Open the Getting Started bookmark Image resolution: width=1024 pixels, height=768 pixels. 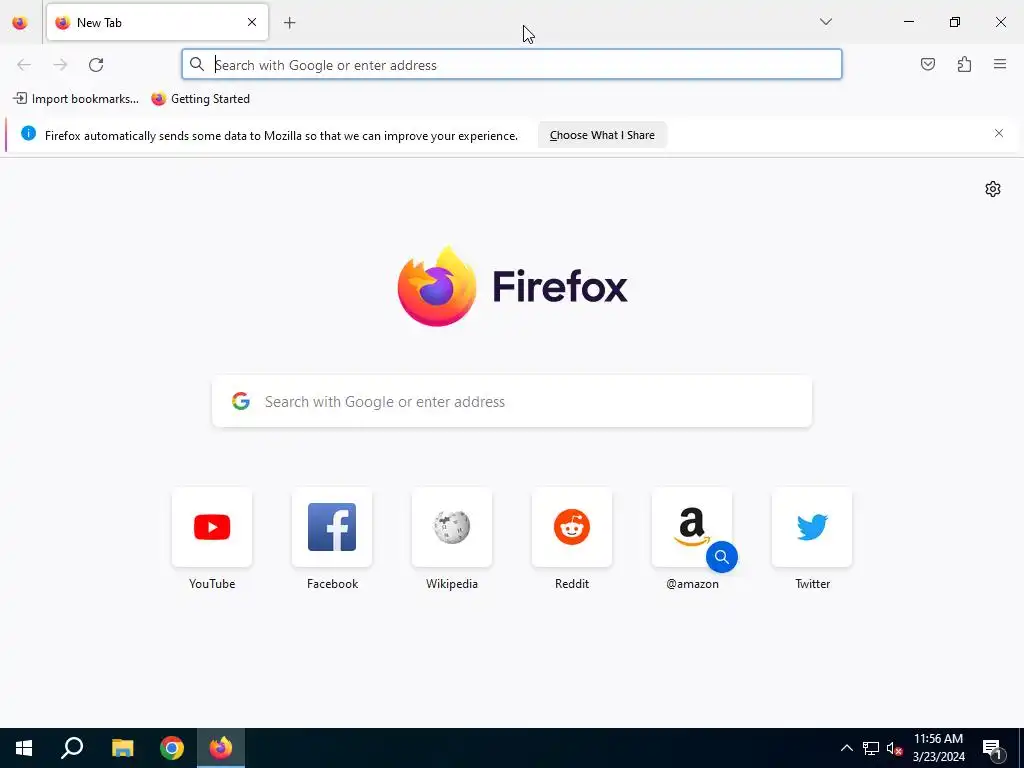click(x=200, y=99)
